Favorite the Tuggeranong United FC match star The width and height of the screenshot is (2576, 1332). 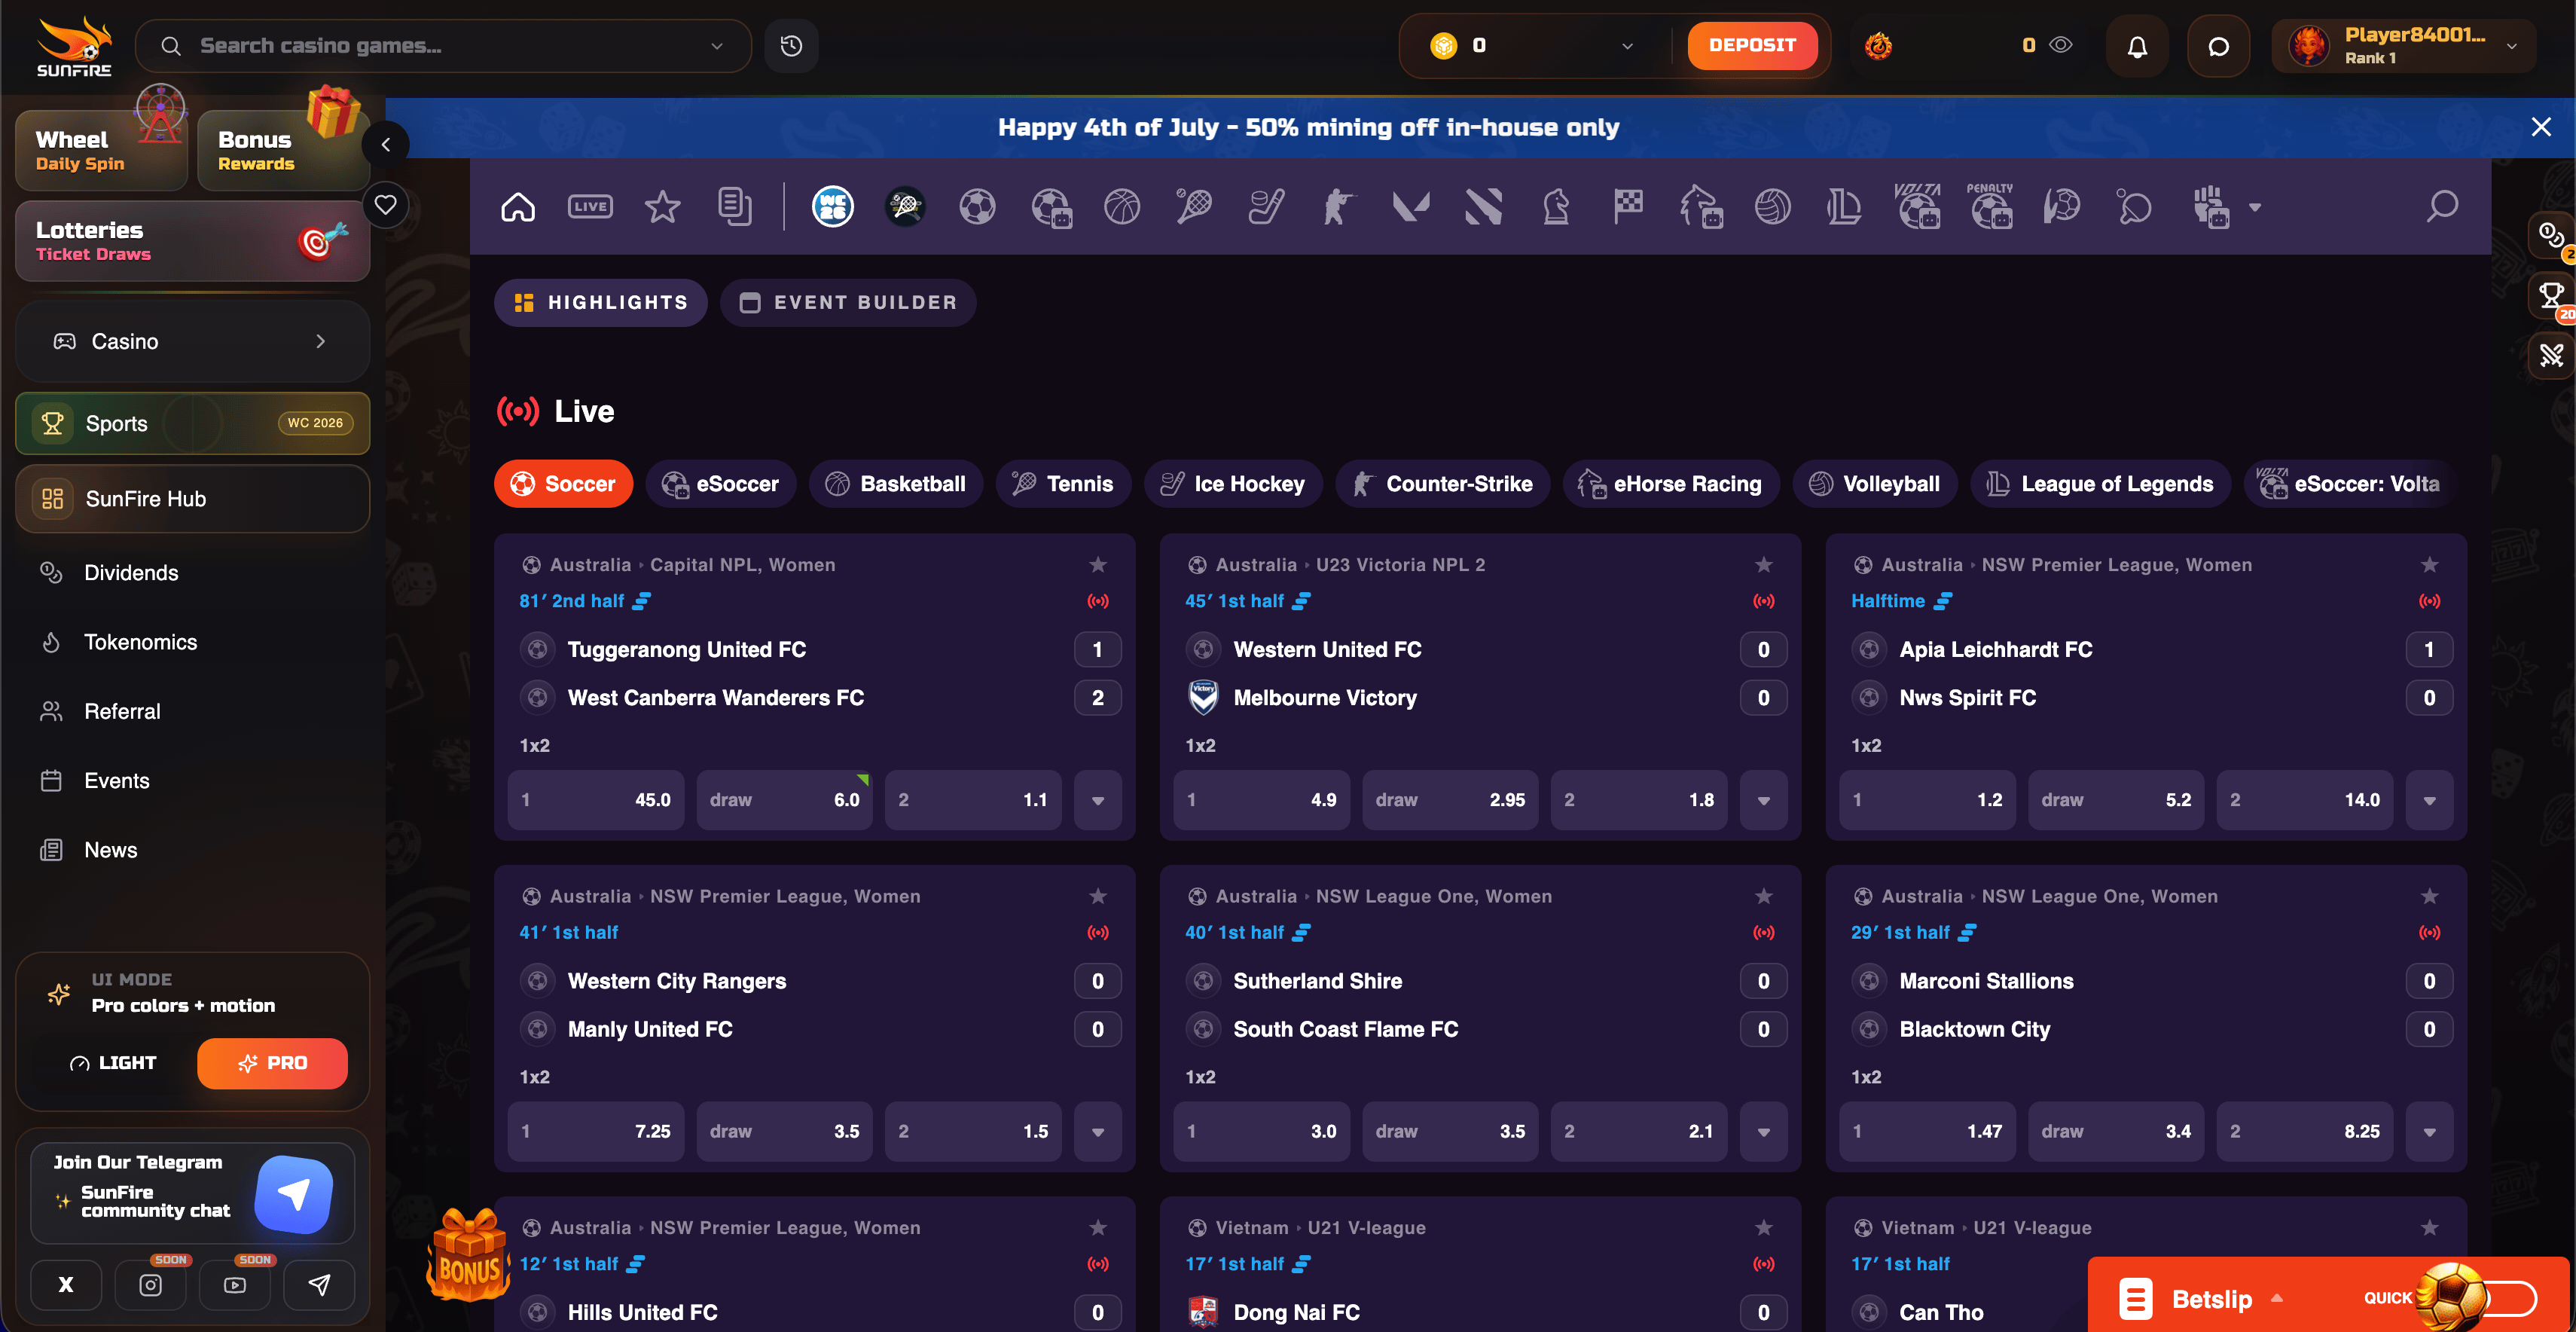(1097, 565)
